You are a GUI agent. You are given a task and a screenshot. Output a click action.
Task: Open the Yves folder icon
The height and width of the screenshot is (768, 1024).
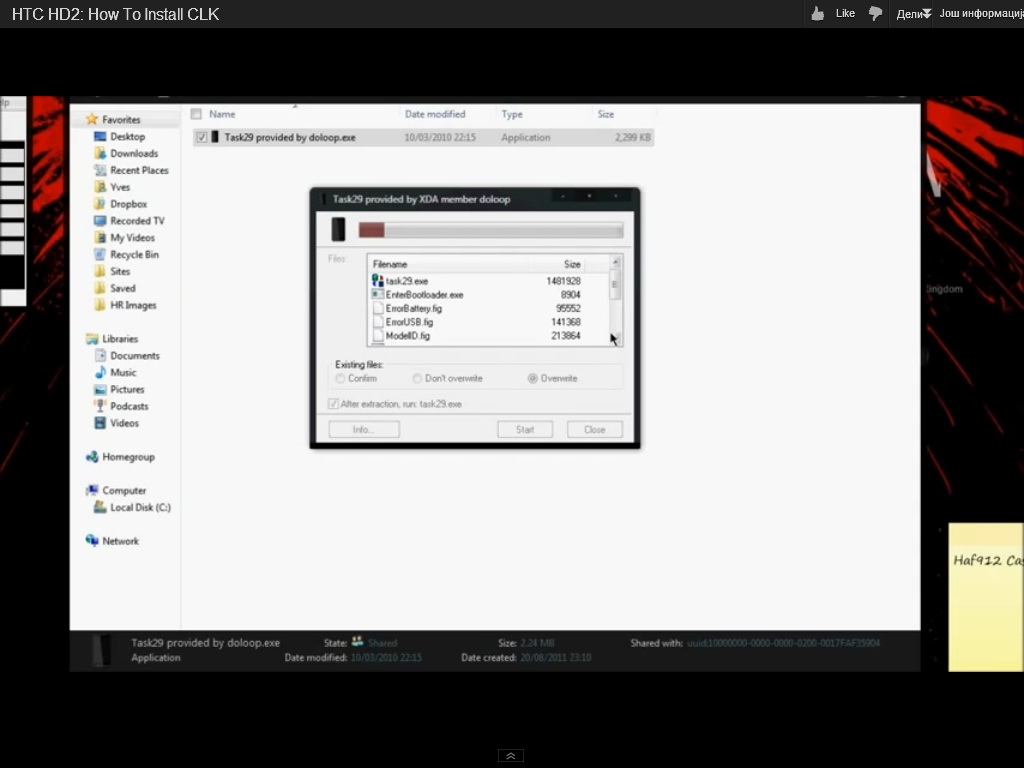point(100,187)
